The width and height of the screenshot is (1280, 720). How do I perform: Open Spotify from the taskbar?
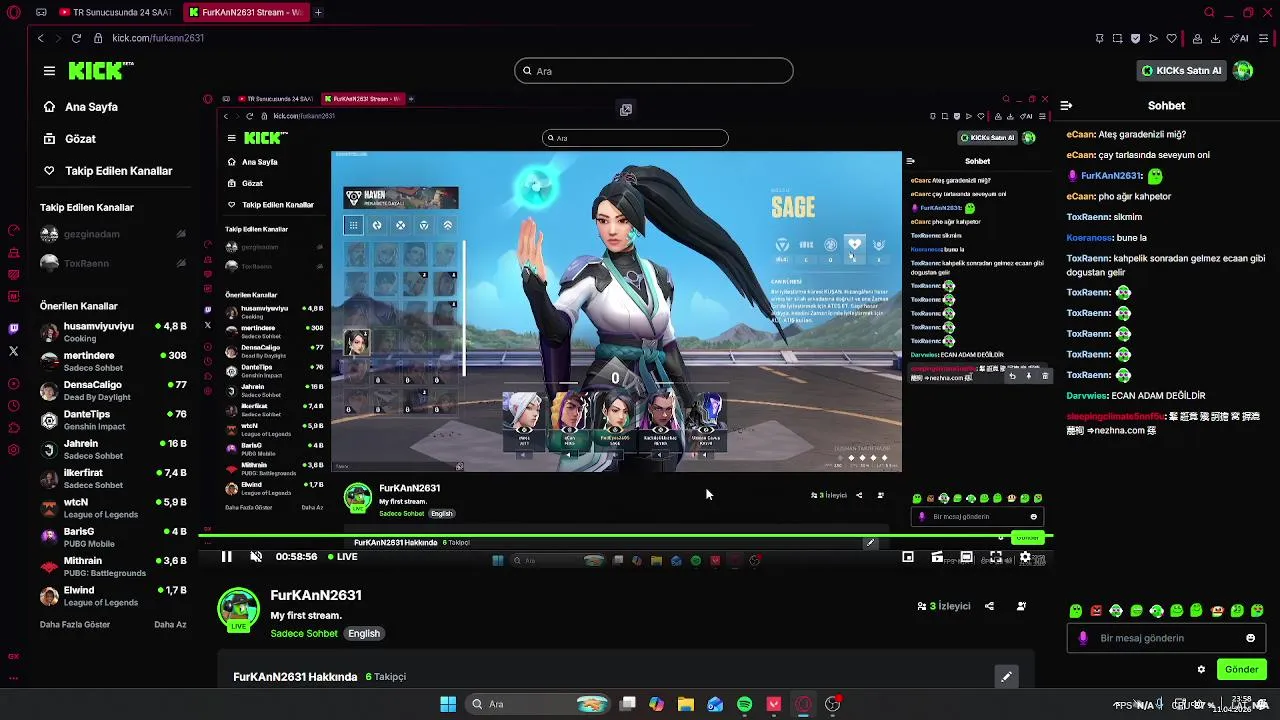tap(744, 704)
